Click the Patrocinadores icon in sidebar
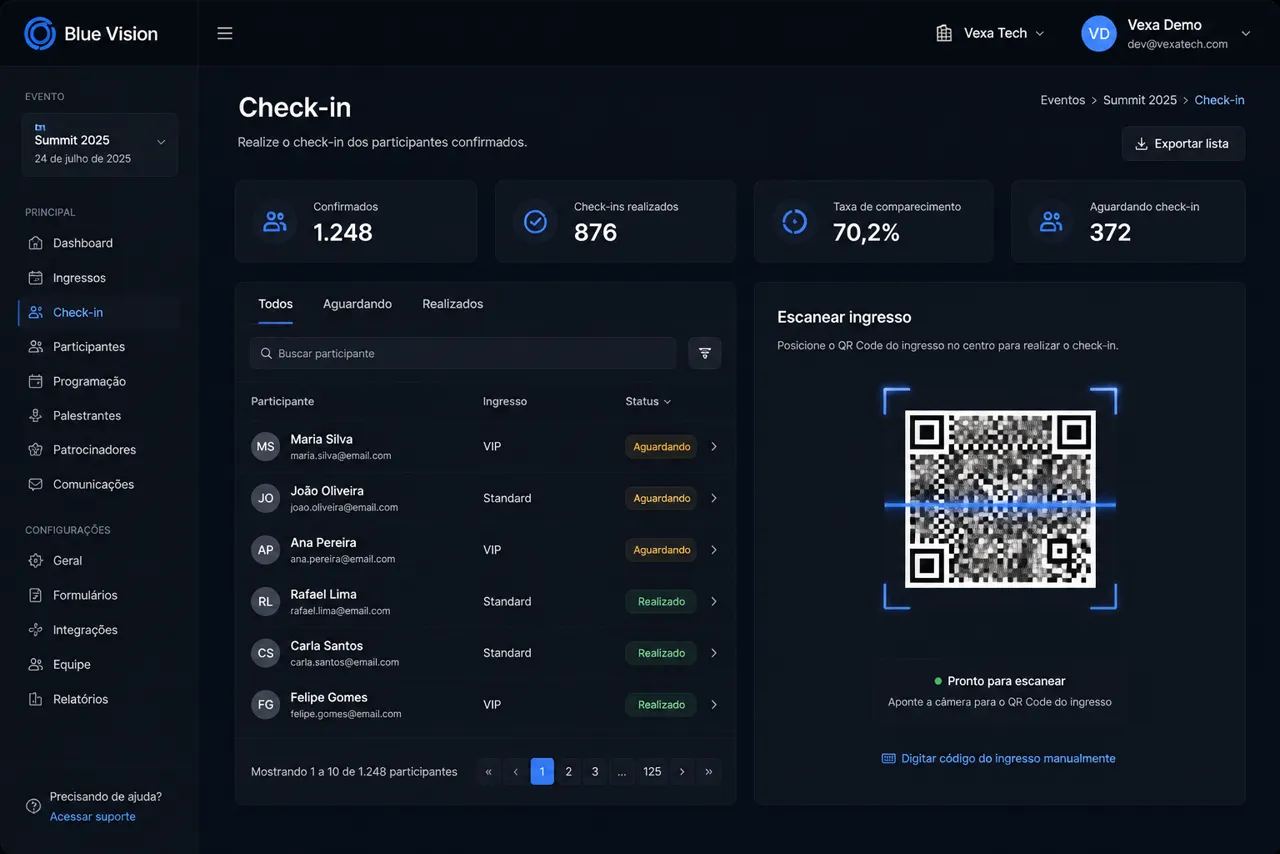 click(x=36, y=450)
